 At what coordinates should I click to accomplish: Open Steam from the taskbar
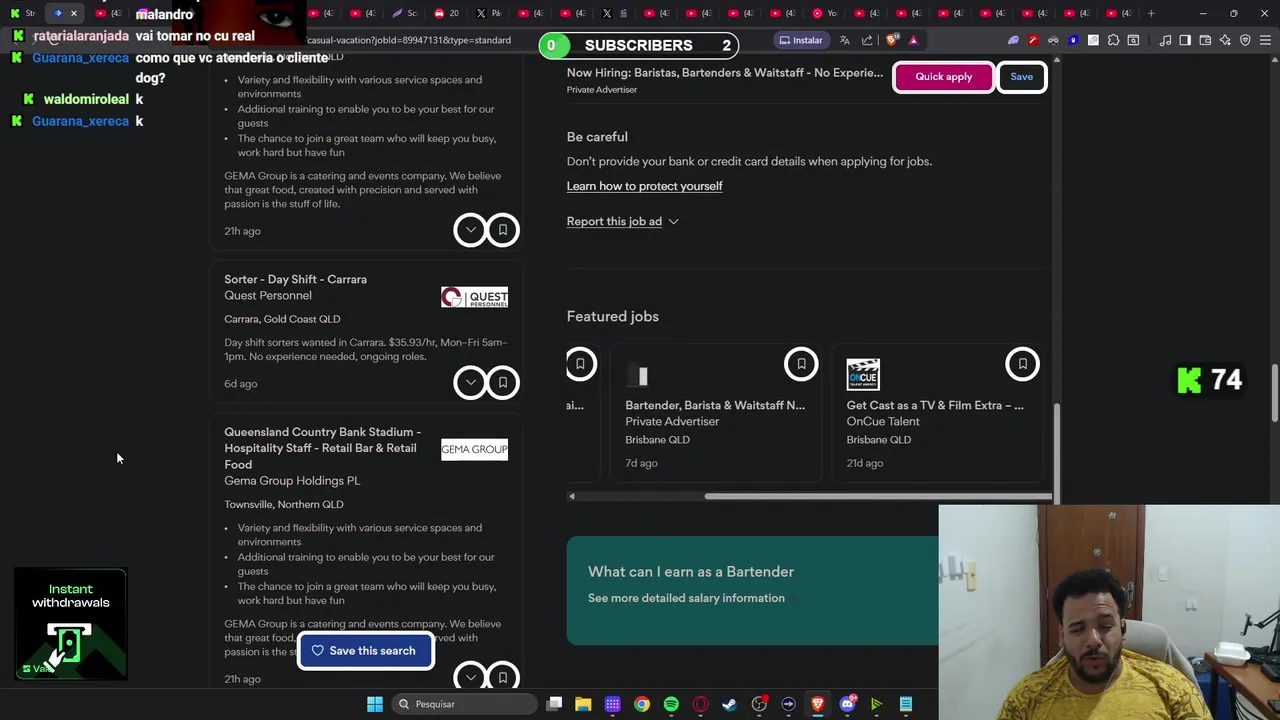pos(730,704)
